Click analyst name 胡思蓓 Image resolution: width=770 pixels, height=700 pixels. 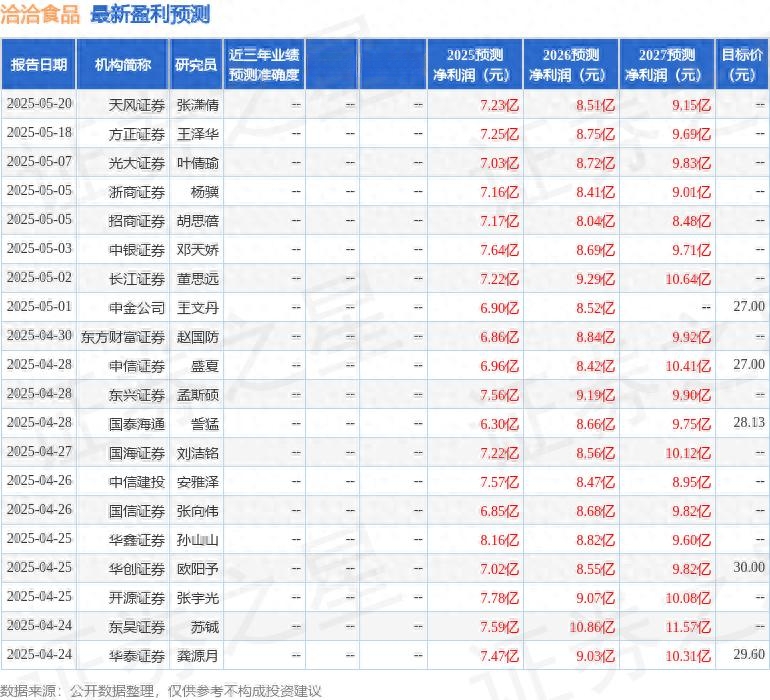pos(197,221)
